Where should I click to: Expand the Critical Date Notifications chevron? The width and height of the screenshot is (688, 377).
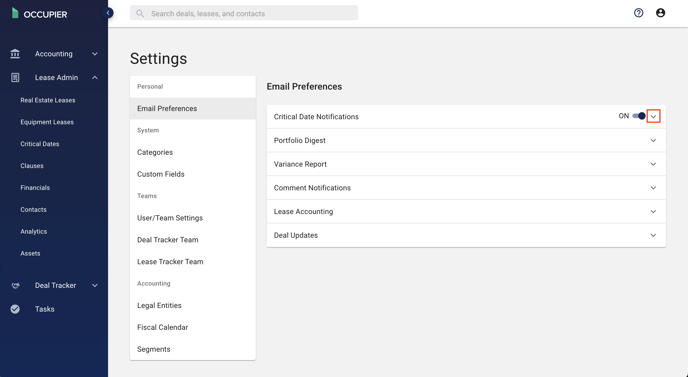[x=653, y=116]
